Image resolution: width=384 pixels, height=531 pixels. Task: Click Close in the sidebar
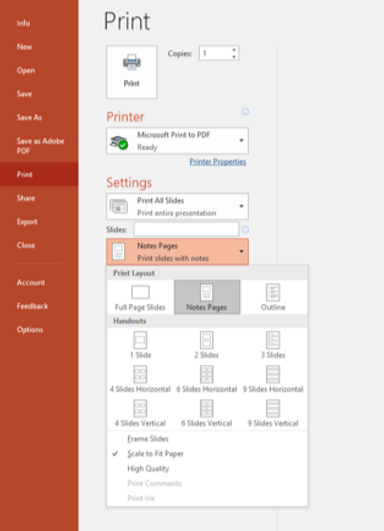[x=39, y=245]
